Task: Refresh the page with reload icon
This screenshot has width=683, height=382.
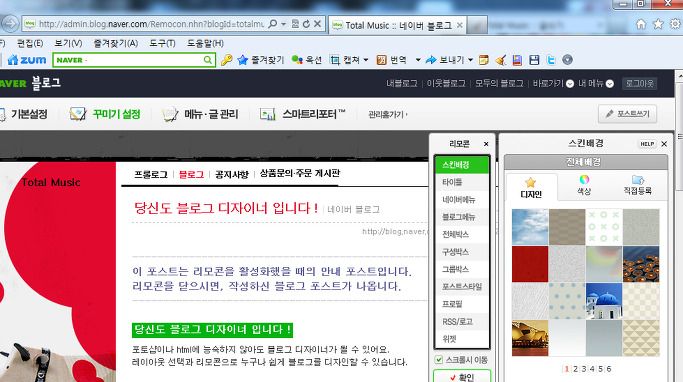Action: coord(306,24)
